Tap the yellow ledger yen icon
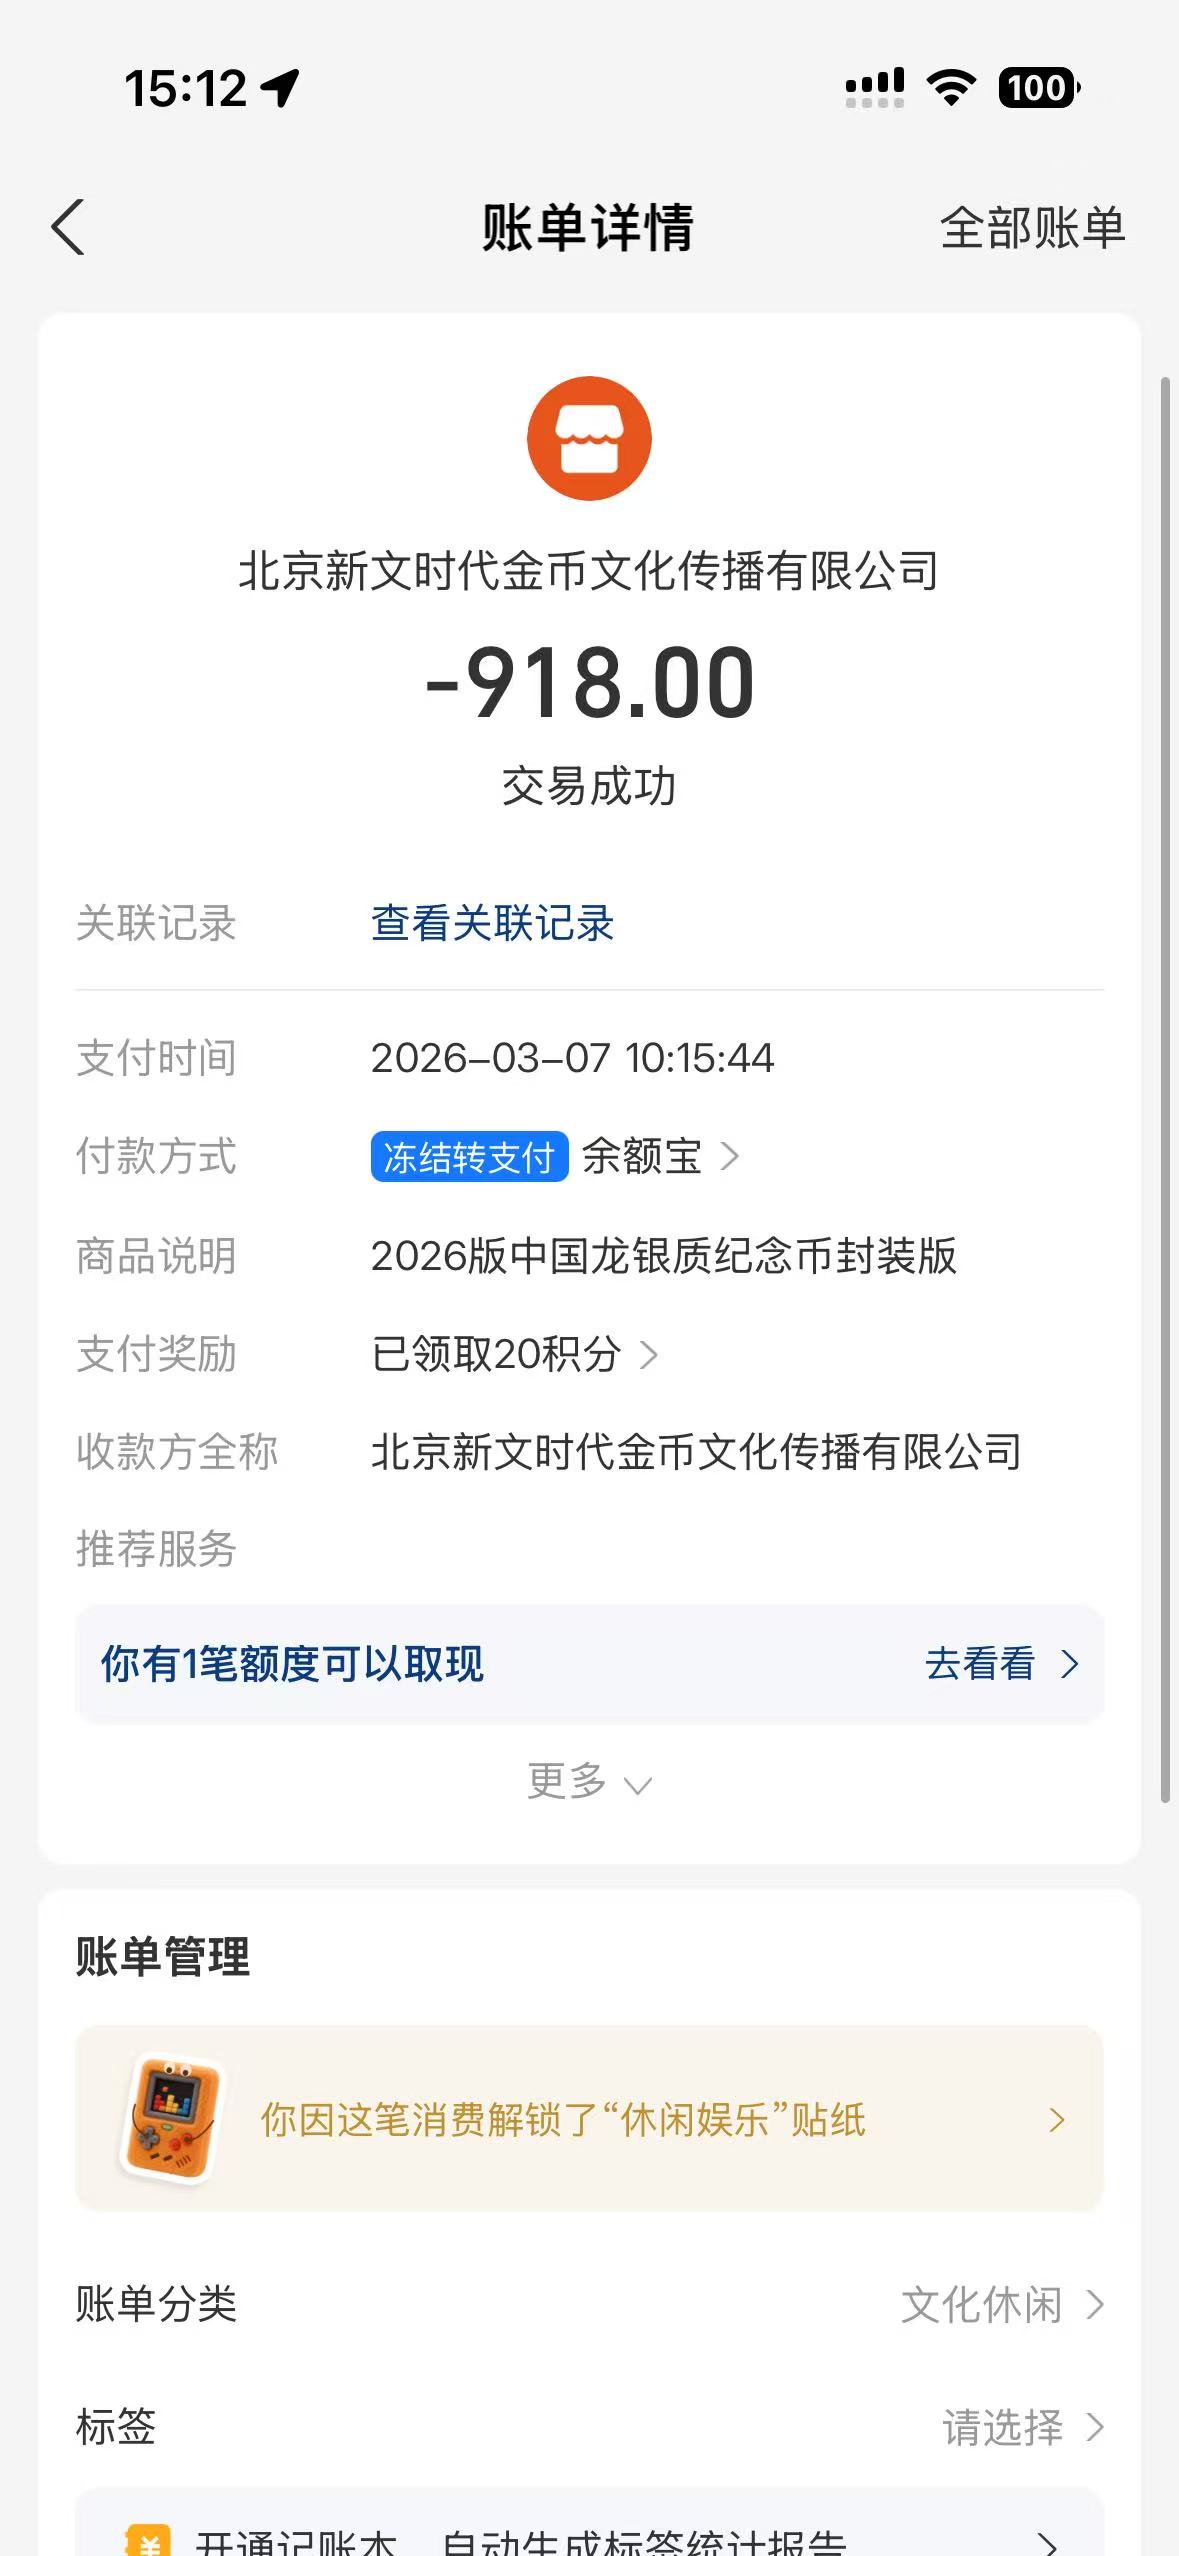 point(148,2540)
